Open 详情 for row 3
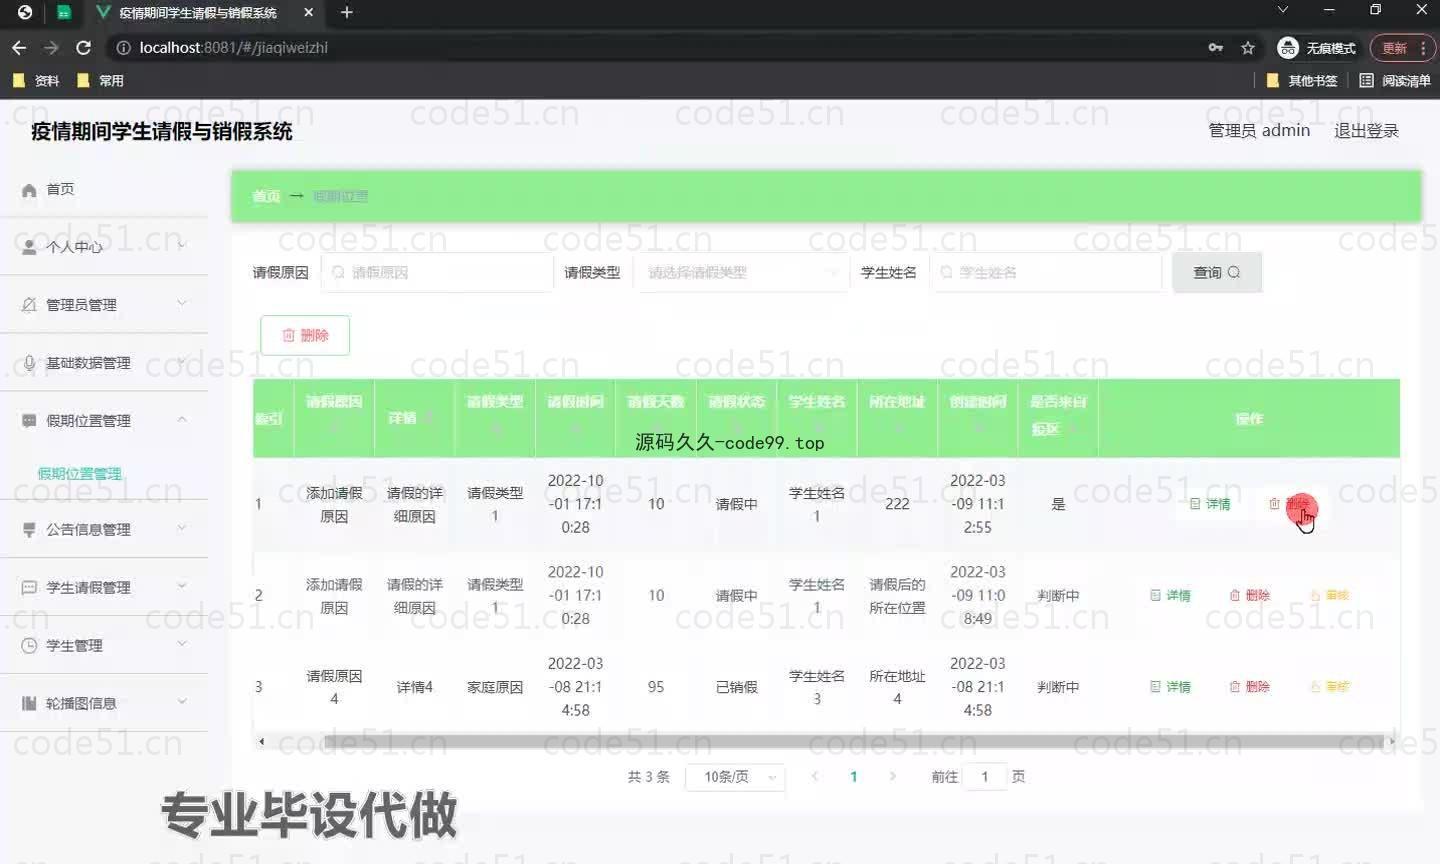Screen dimensions: 1440x864 coord(1170,687)
